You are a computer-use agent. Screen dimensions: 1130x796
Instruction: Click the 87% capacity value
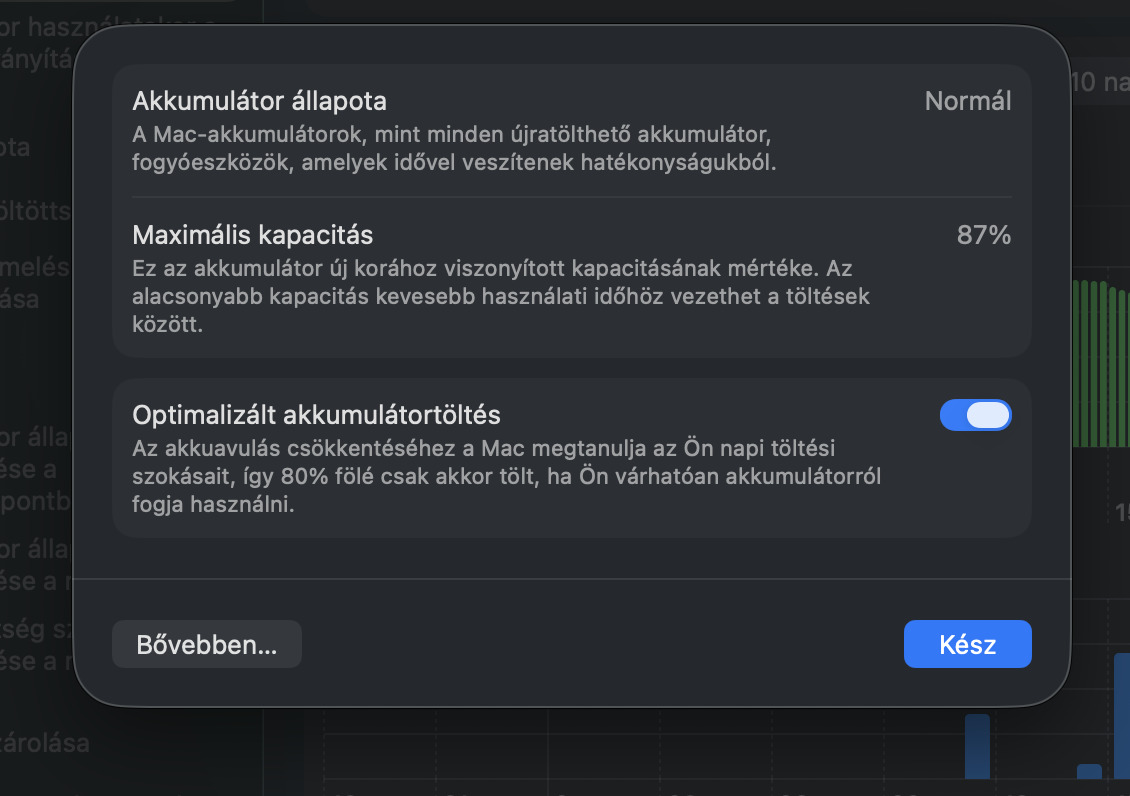pos(983,235)
